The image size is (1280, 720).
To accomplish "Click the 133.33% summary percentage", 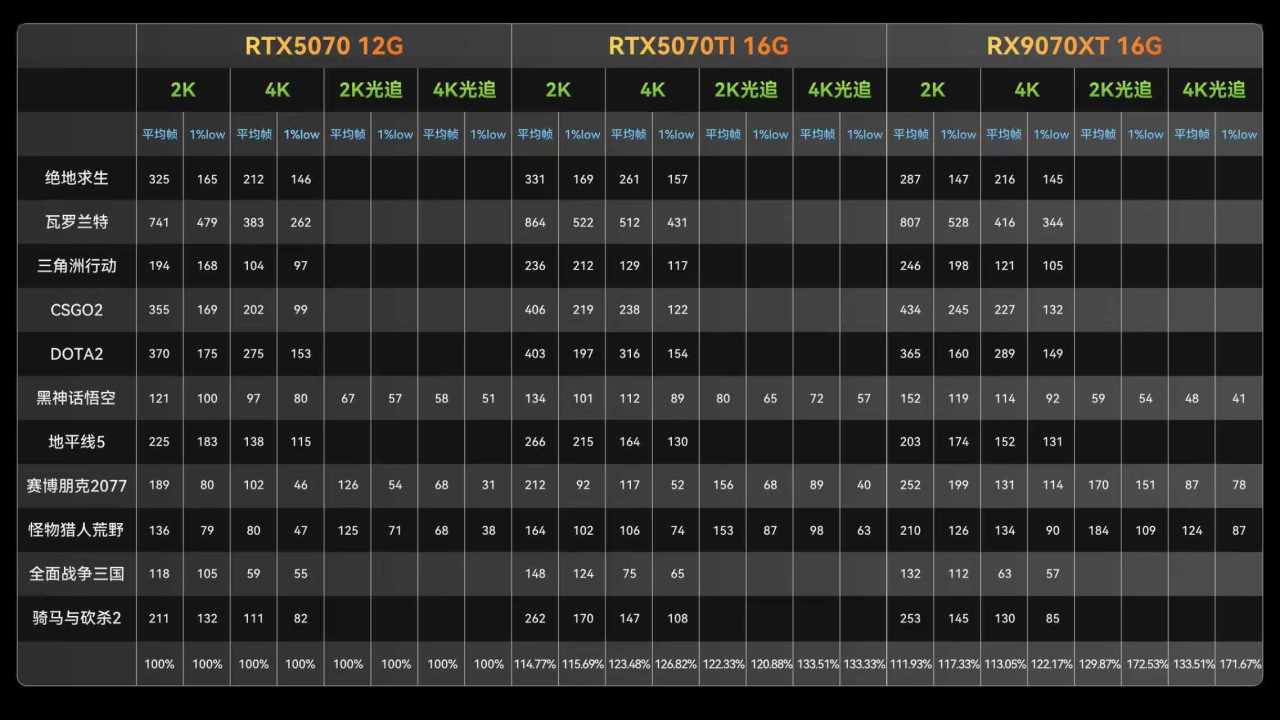I will pyautogui.click(x=864, y=664).
